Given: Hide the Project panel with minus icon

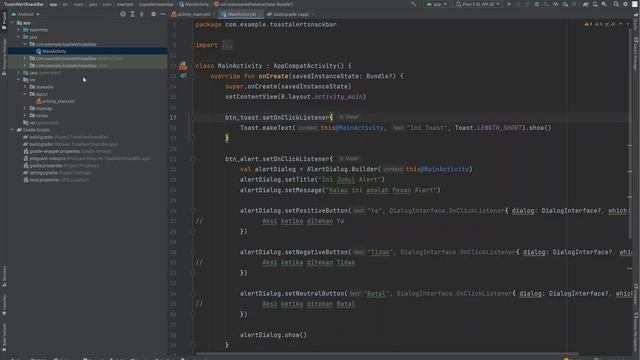Looking at the screenshot, I should (162, 14).
